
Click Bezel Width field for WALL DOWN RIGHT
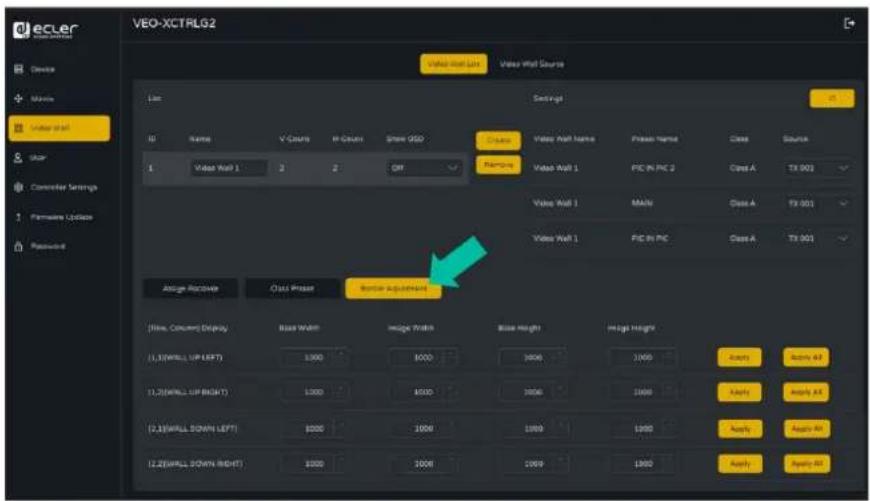tap(314, 464)
